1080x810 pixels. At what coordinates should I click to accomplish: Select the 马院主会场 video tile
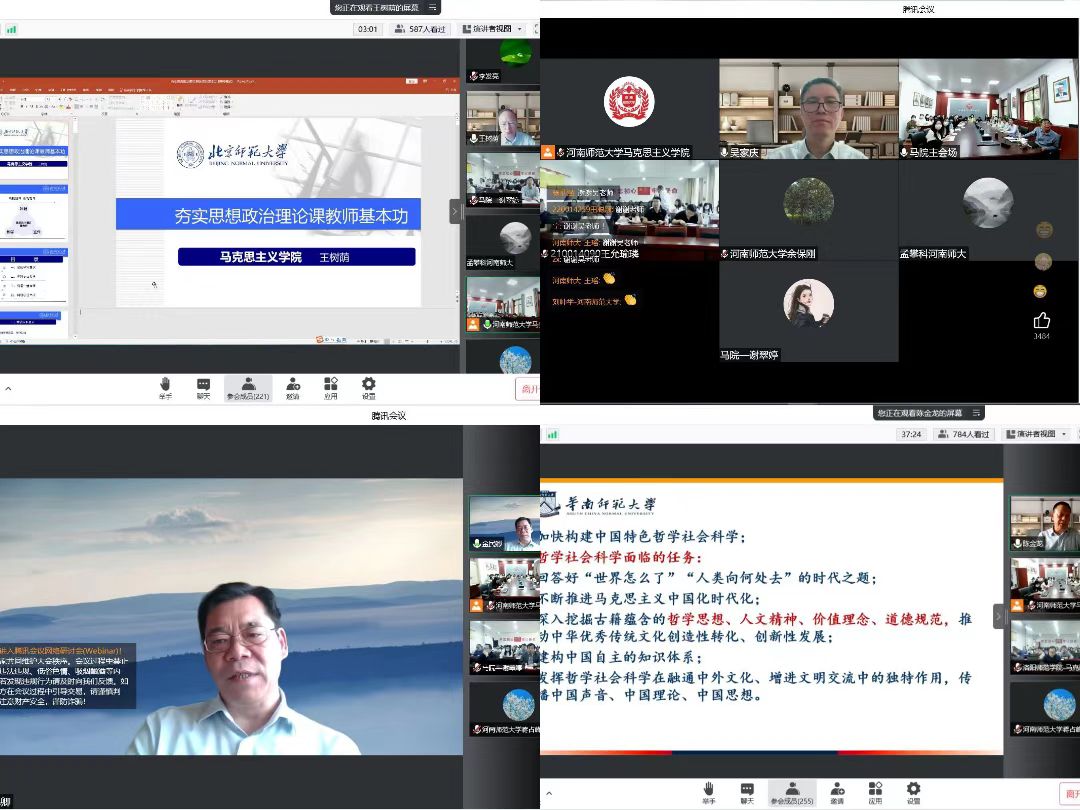click(x=988, y=108)
